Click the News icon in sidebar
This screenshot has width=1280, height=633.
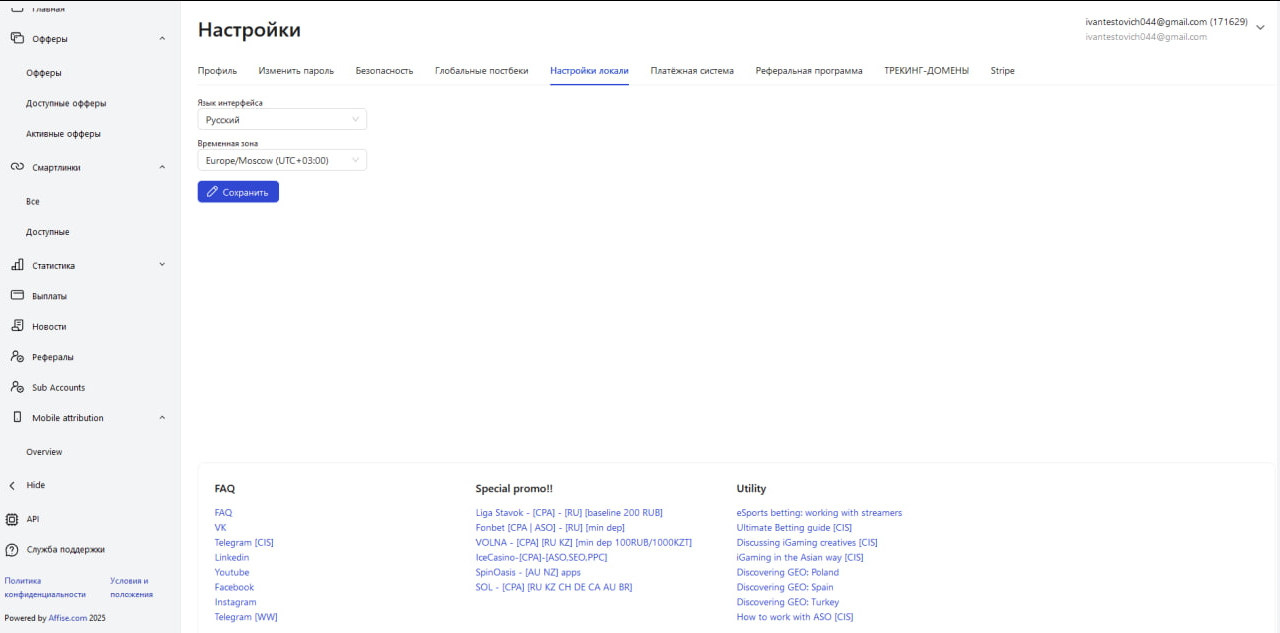[x=16, y=326]
